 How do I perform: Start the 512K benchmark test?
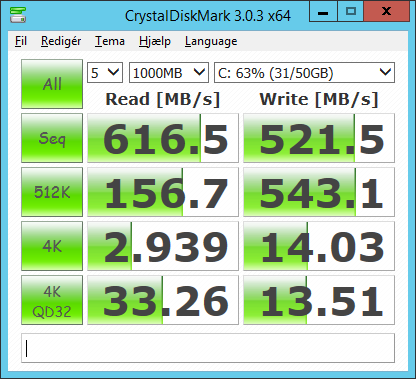coord(52,192)
